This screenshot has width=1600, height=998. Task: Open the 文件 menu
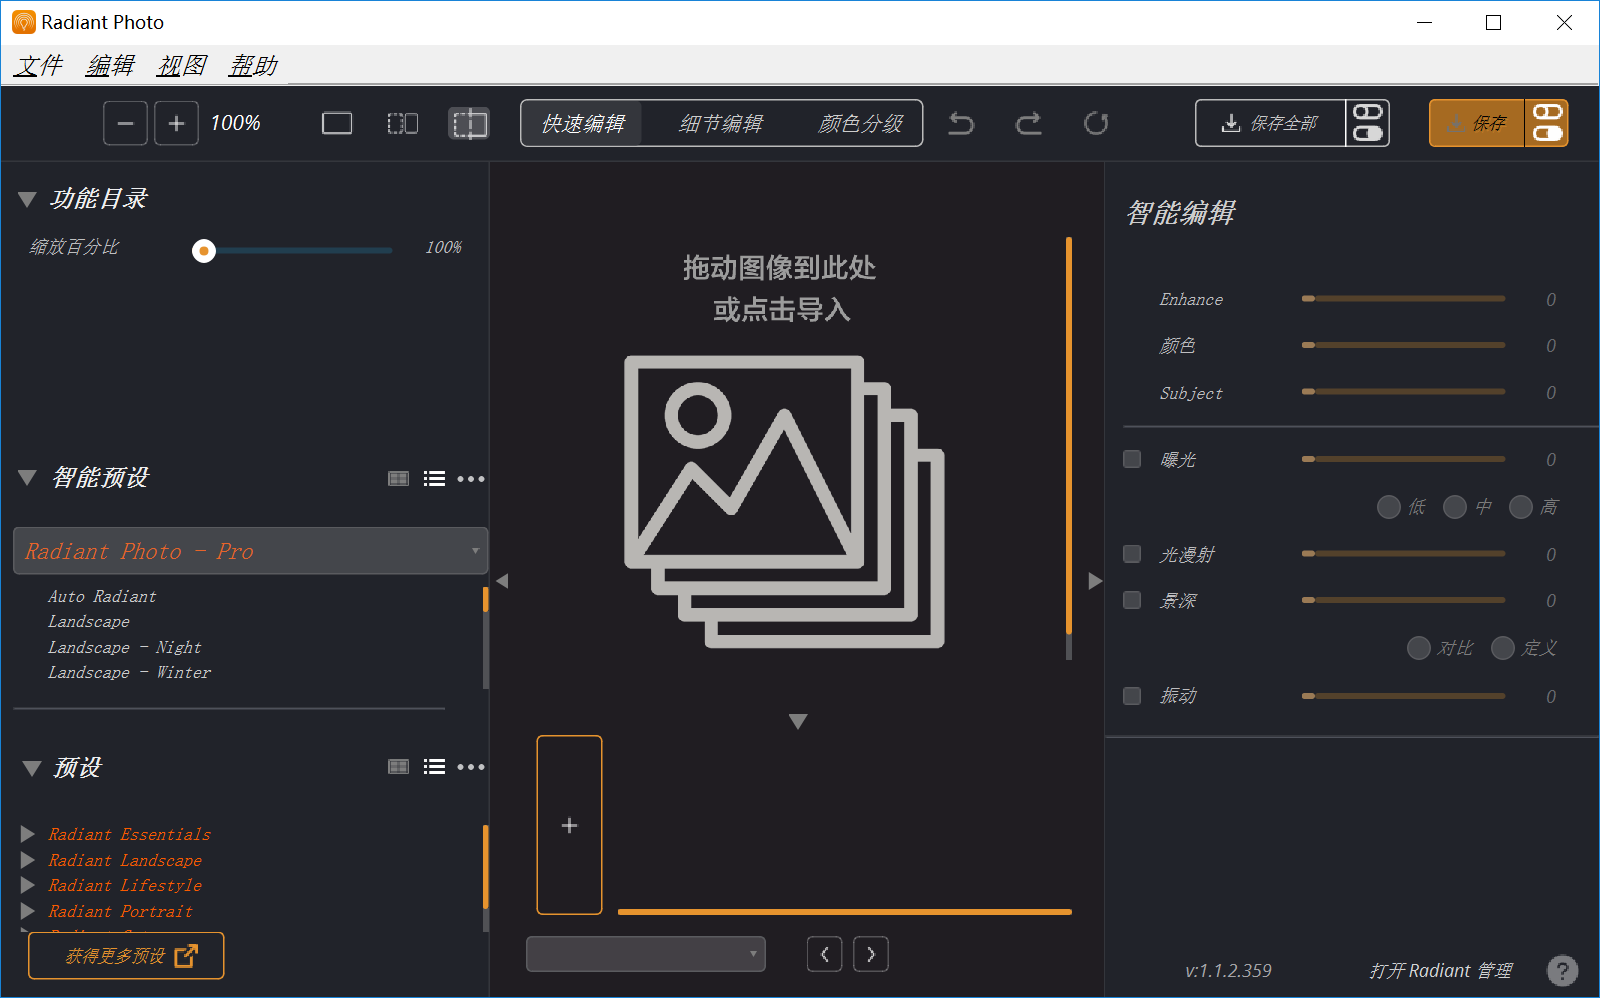(39, 66)
